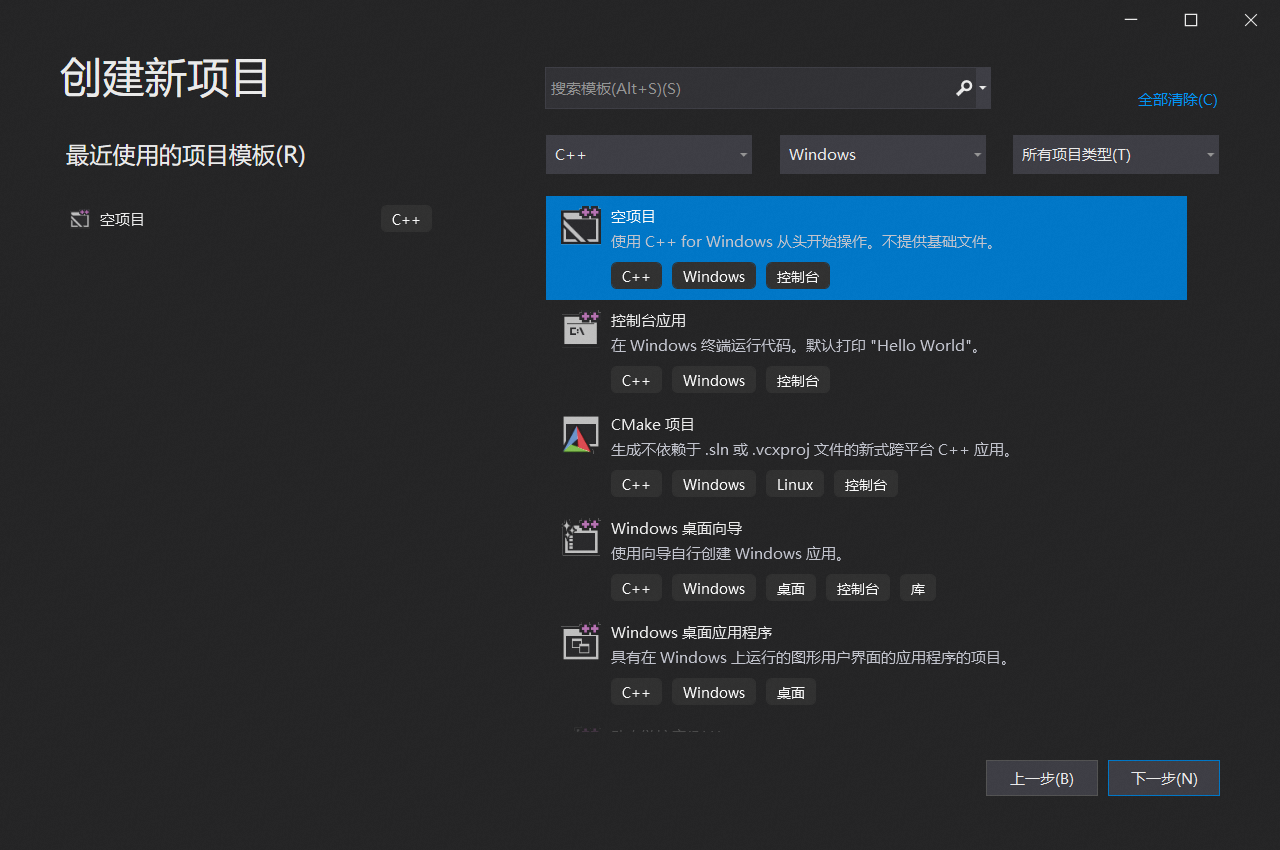Click the 控制台应用 template icon
This screenshot has width=1280, height=850.
(x=581, y=328)
